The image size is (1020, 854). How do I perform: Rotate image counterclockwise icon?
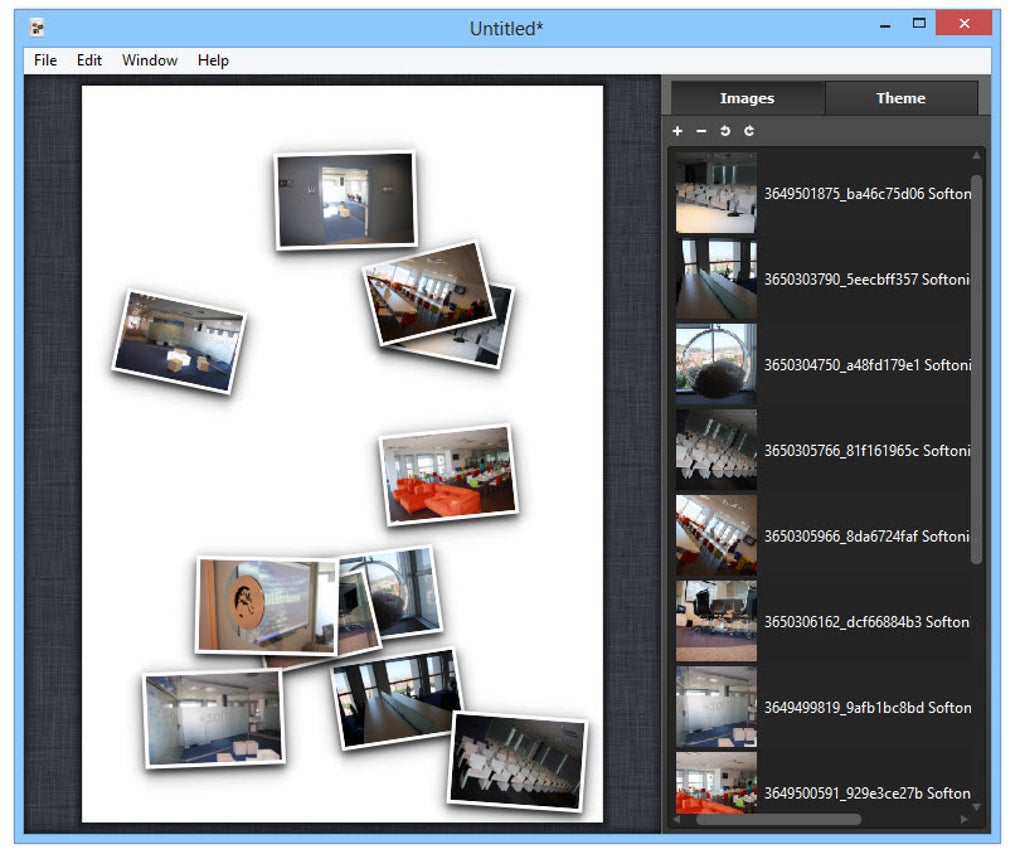coord(725,131)
